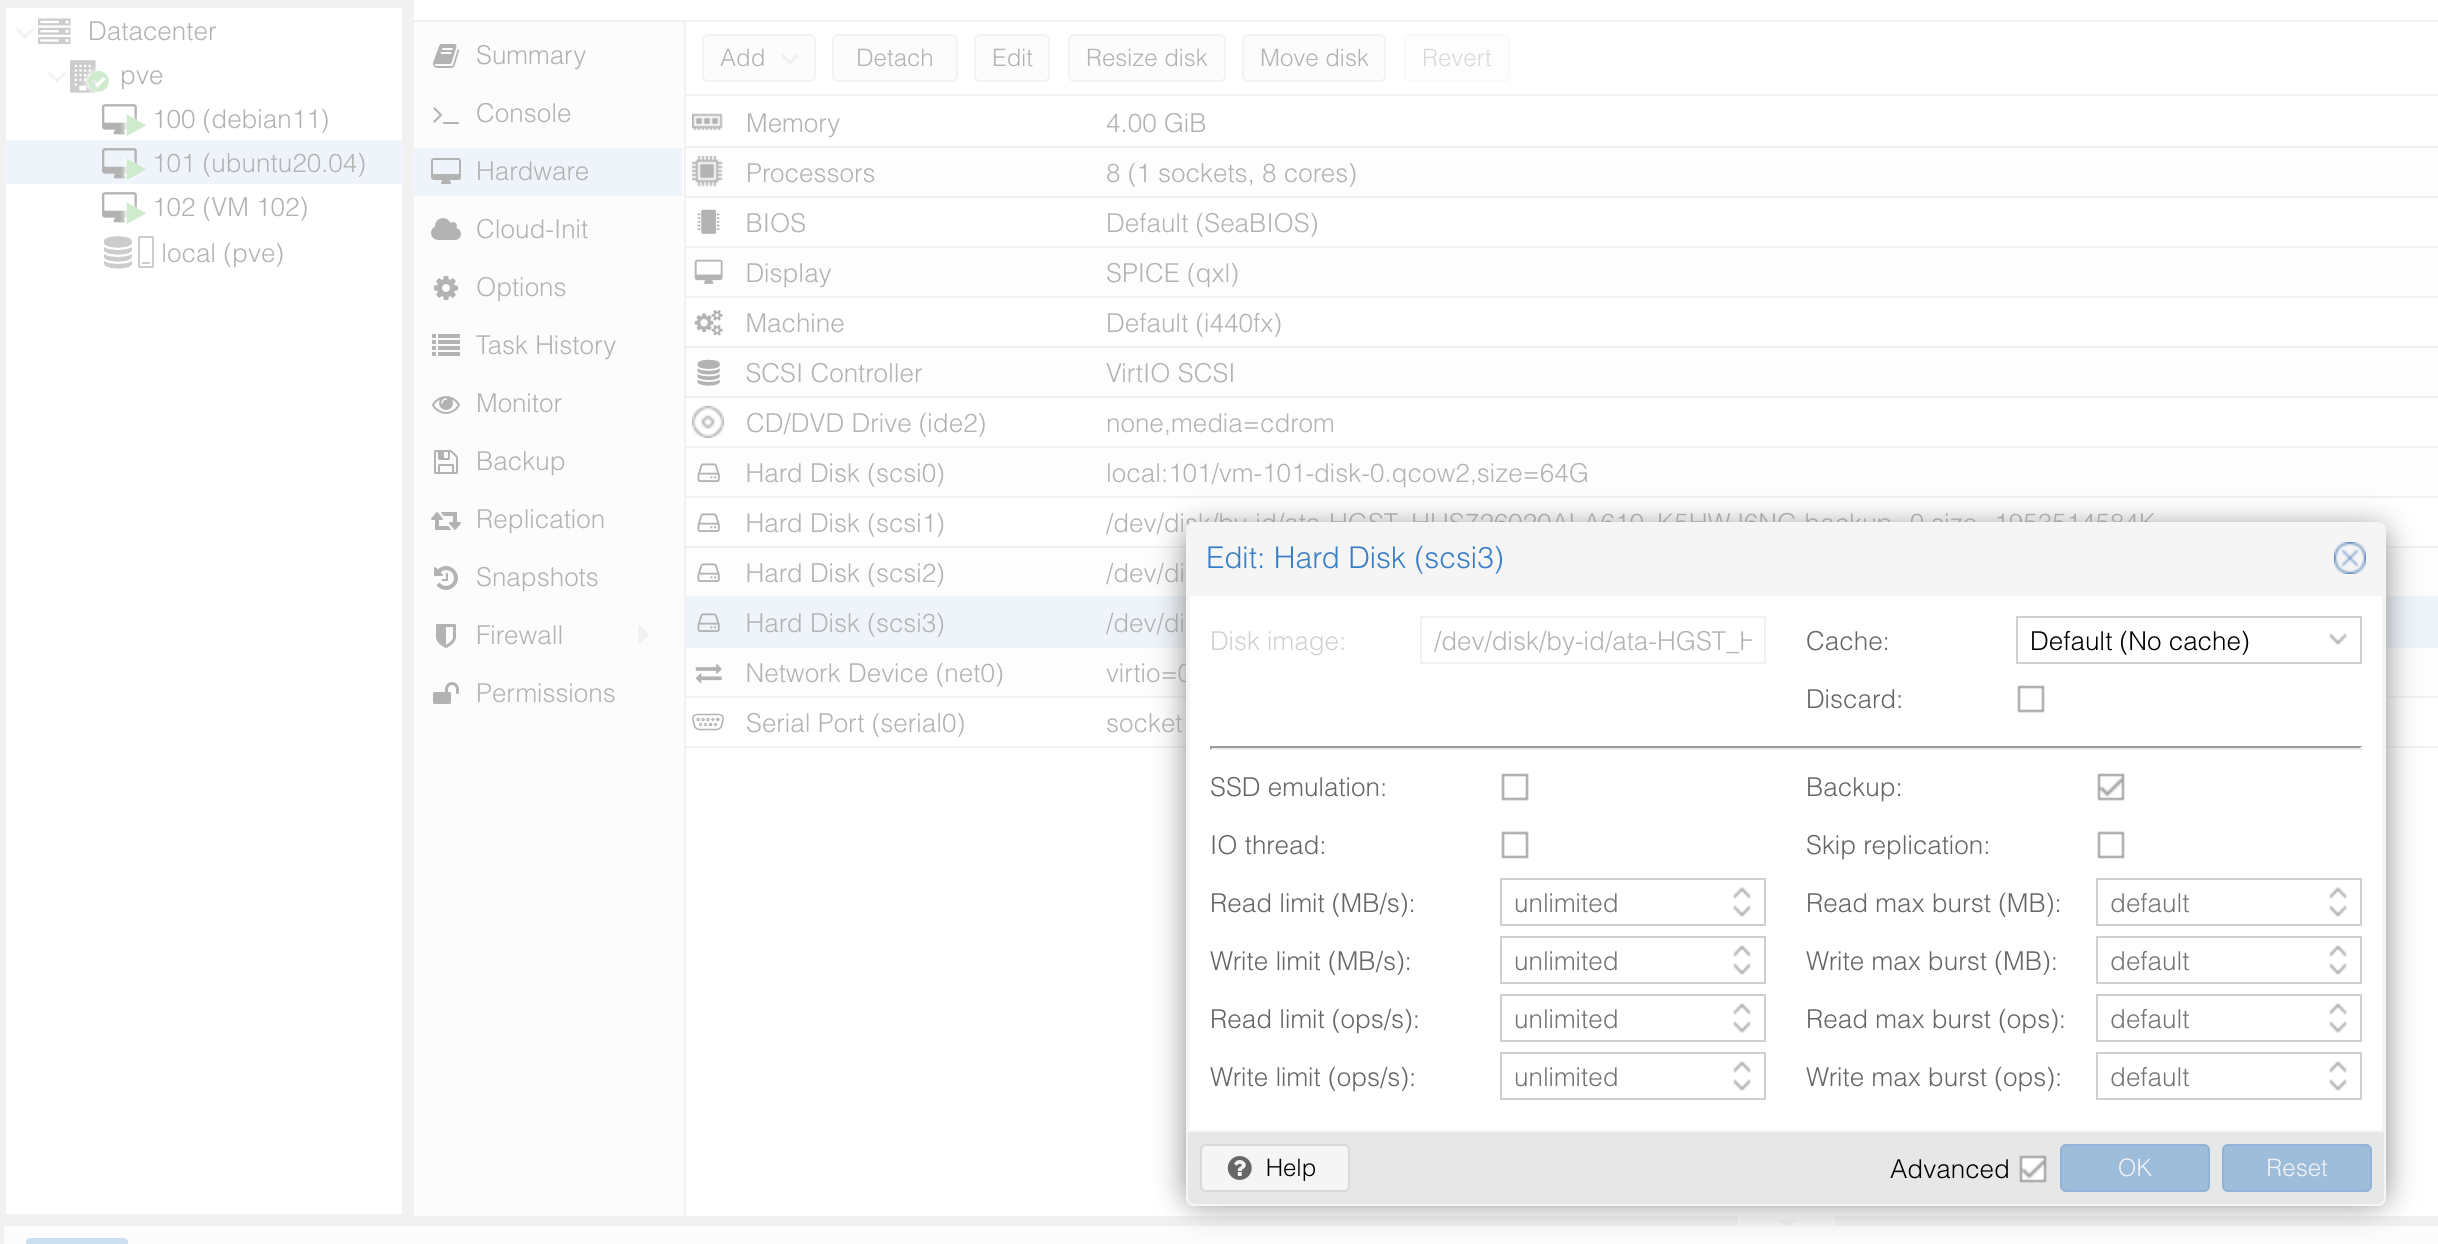Open the Cache dropdown
2438x1244 pixels.
point(2188,640)
